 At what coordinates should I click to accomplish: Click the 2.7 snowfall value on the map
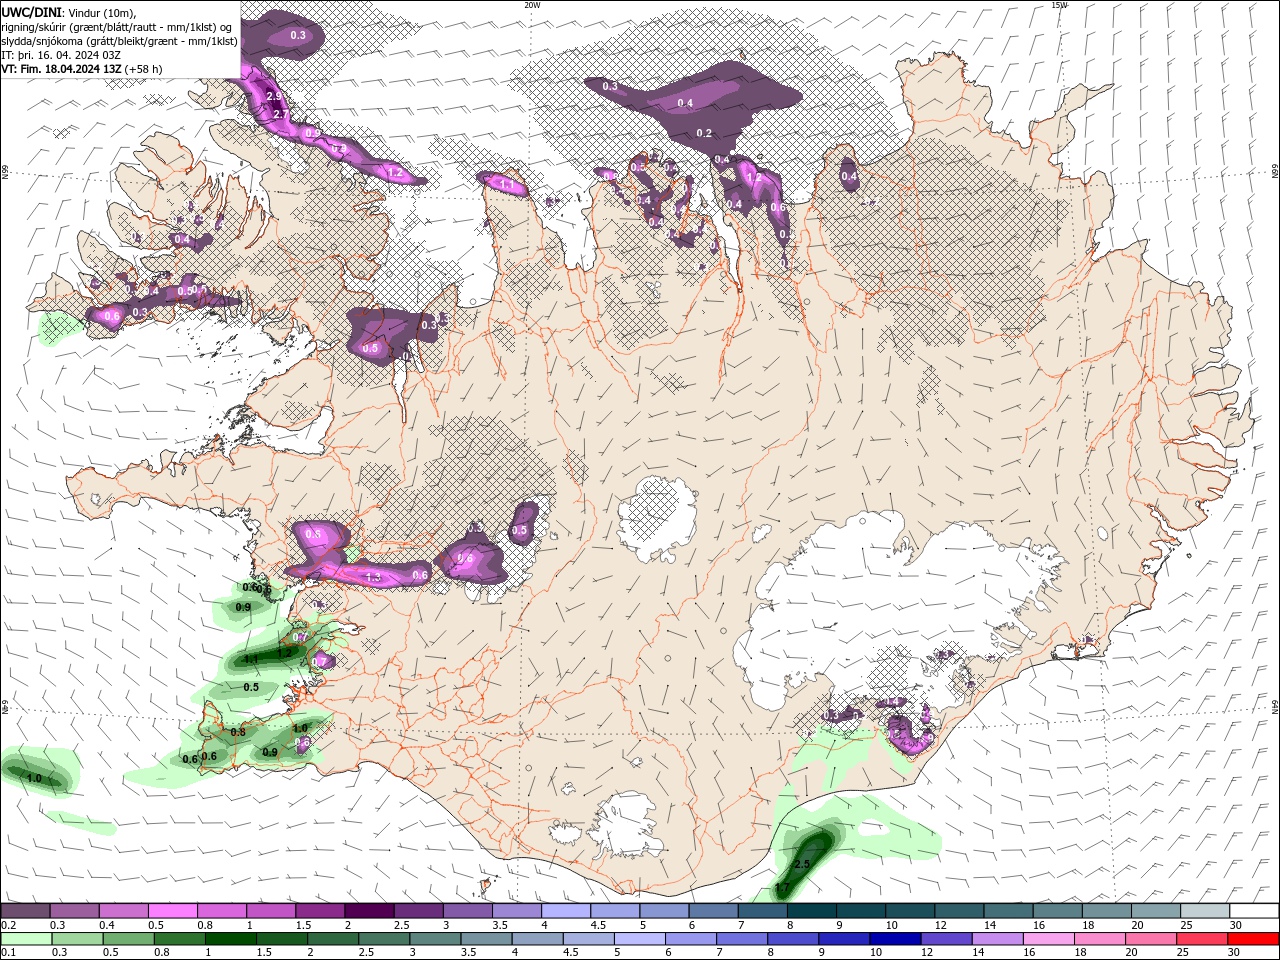pyautogui.click(x=281, y=115)
